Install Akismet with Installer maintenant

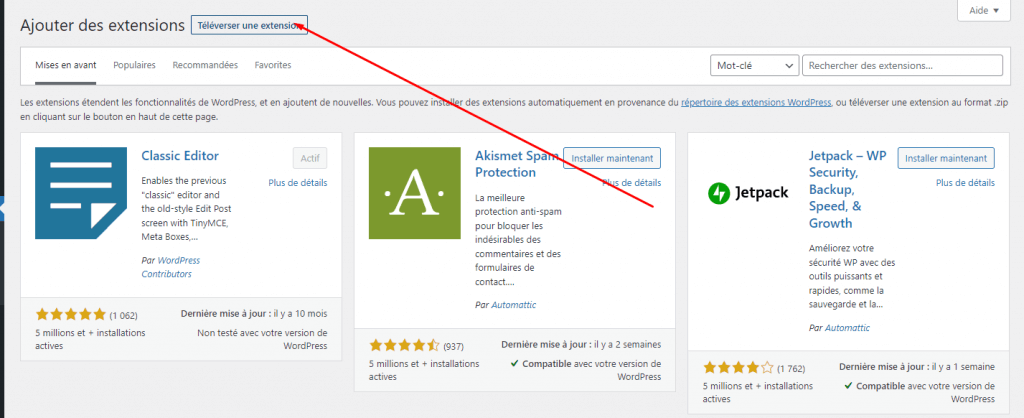pos(612,158)
